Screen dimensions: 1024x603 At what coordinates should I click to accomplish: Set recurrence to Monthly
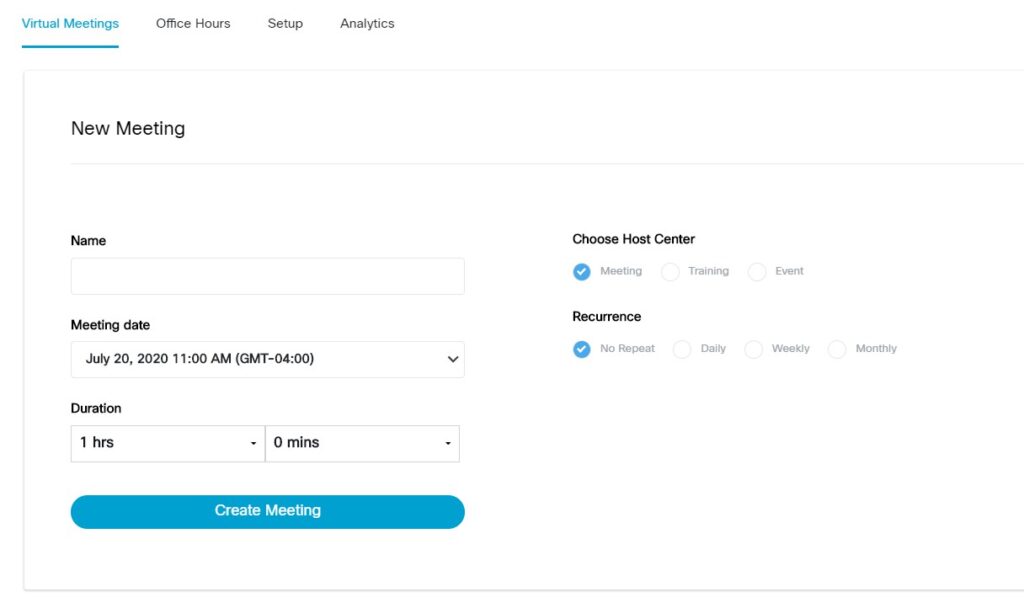click(837, 349)
